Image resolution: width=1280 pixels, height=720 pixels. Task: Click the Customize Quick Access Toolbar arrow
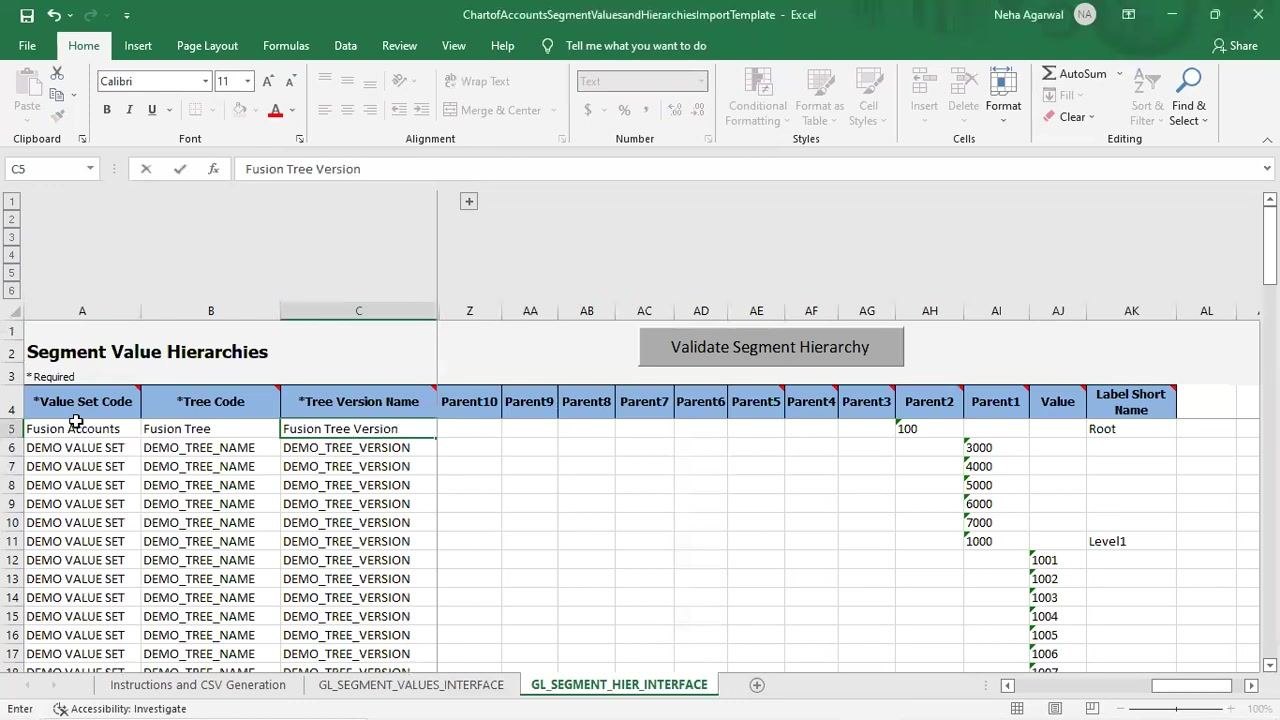tap(126, 16)
